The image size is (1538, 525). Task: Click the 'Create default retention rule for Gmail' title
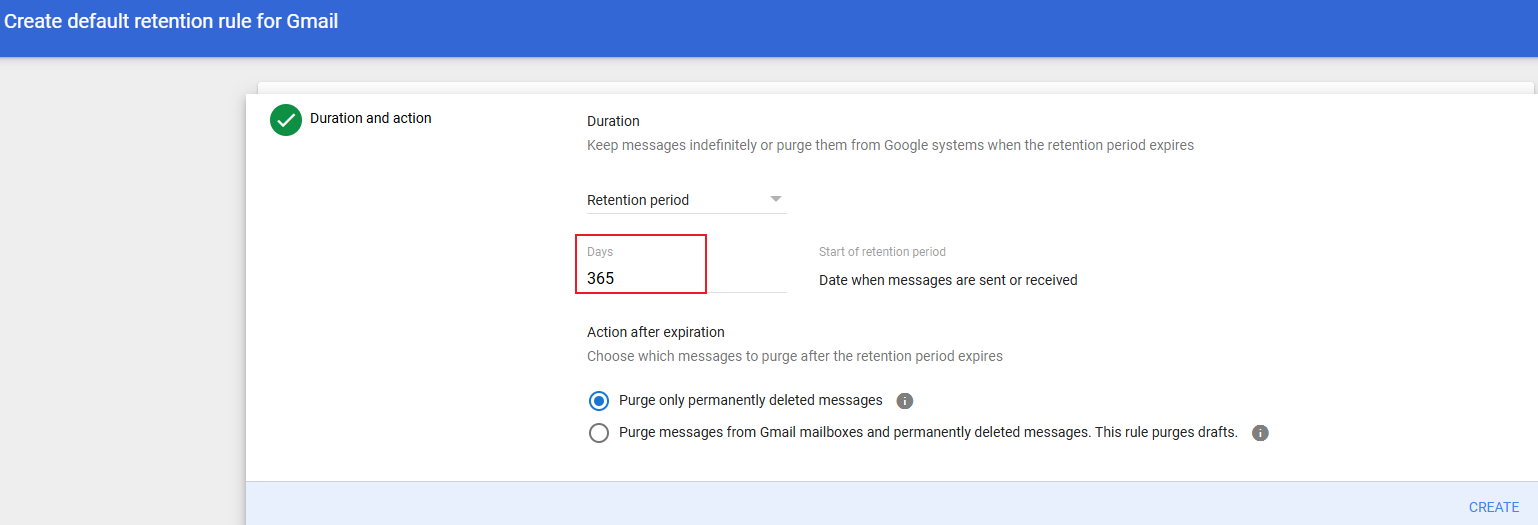point(171,21)
